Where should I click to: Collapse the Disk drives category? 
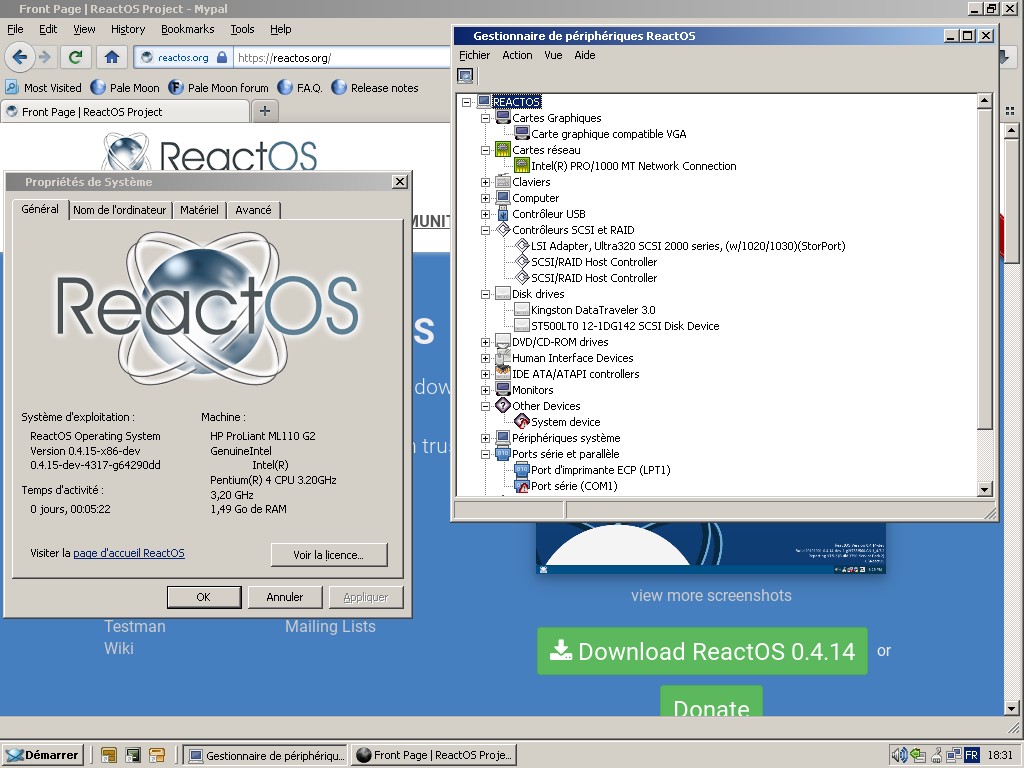coord(485,293)
